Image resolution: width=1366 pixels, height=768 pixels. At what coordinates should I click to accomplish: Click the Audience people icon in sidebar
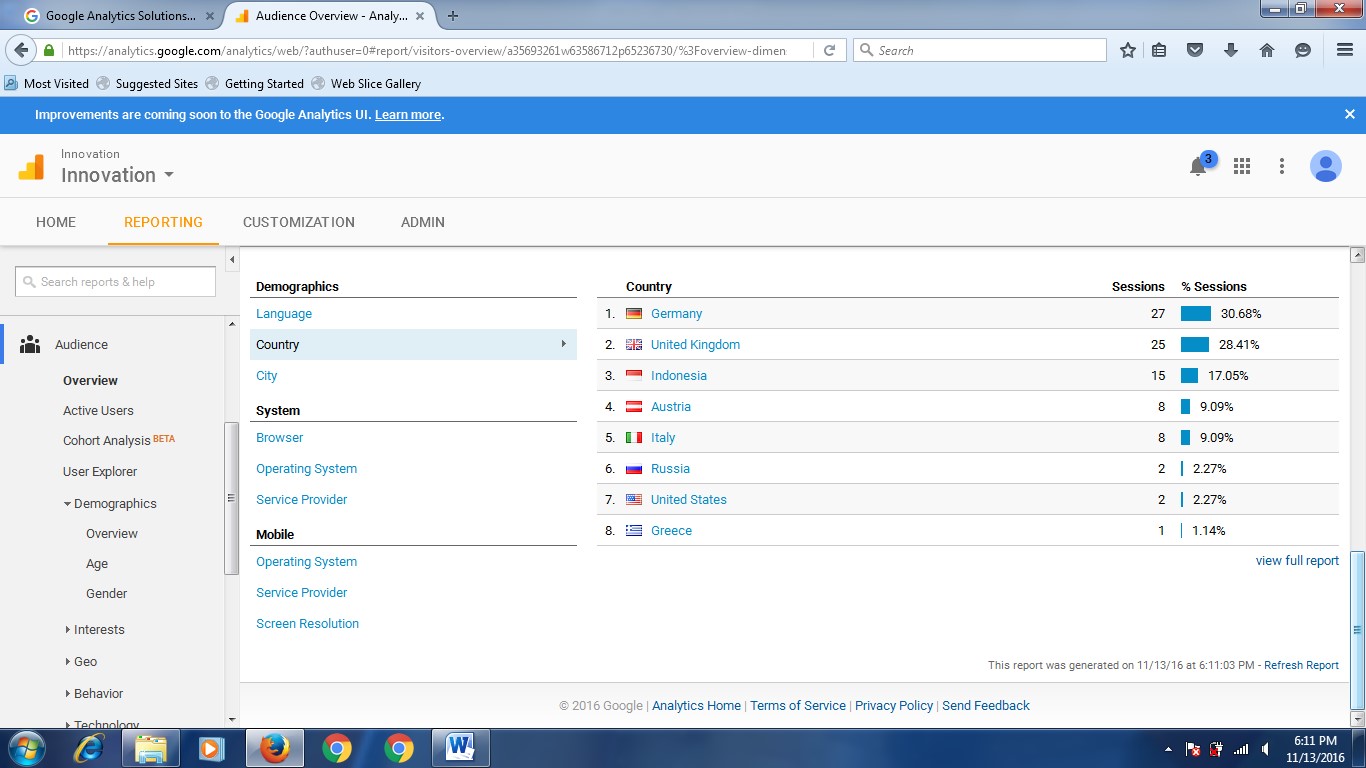[x=30, y=344]
